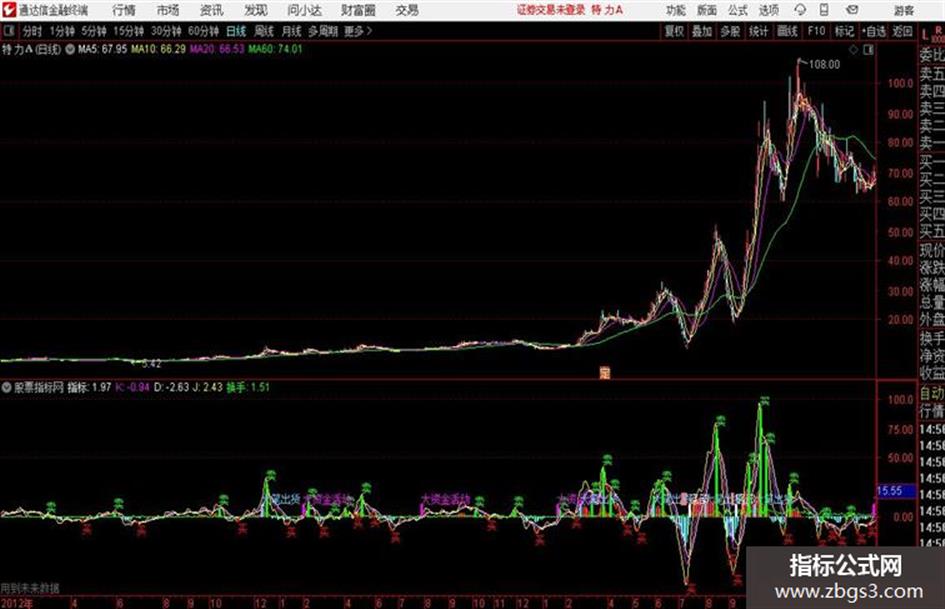This screenshot has width=945, height=609.
Task: Click the 股票指标网 indicator name
Action: click(39, 387)
